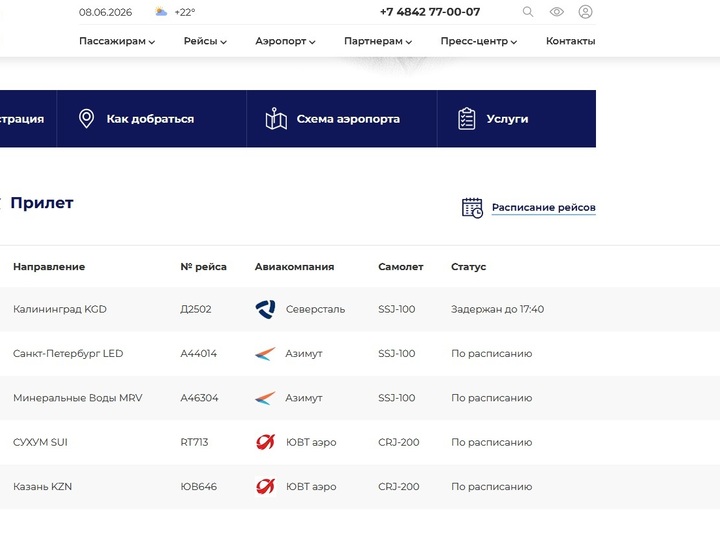Image resolution: width=720 pixels, height=552 pixels.
Task: Call the phone number +7 4842 77-00-07
Action: click(x=430, y=12)
